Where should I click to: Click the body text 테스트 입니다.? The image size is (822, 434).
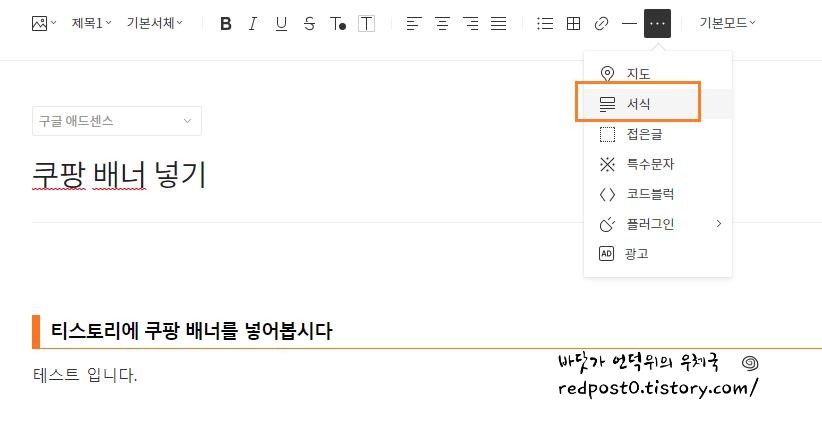(x=85, y=375)
